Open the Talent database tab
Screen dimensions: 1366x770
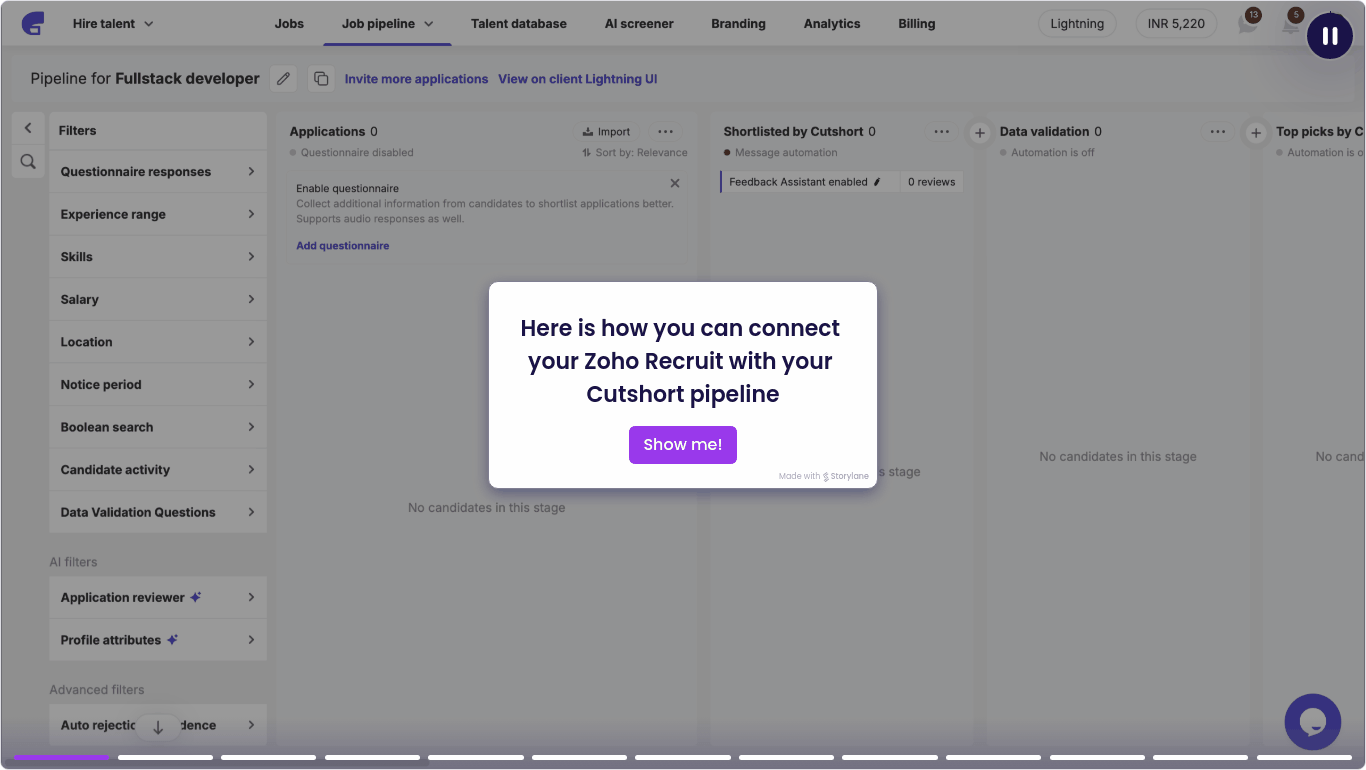519,23
